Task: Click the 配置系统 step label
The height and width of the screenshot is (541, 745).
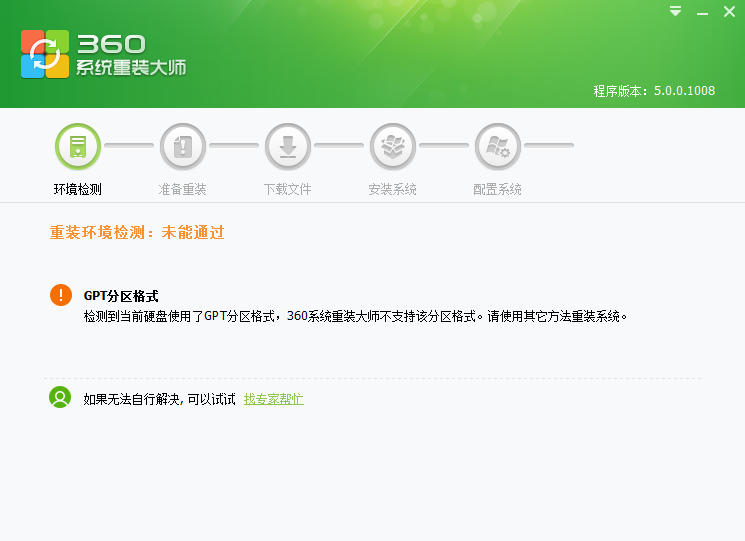Action: pyautogui.click(x=497, y=190)
